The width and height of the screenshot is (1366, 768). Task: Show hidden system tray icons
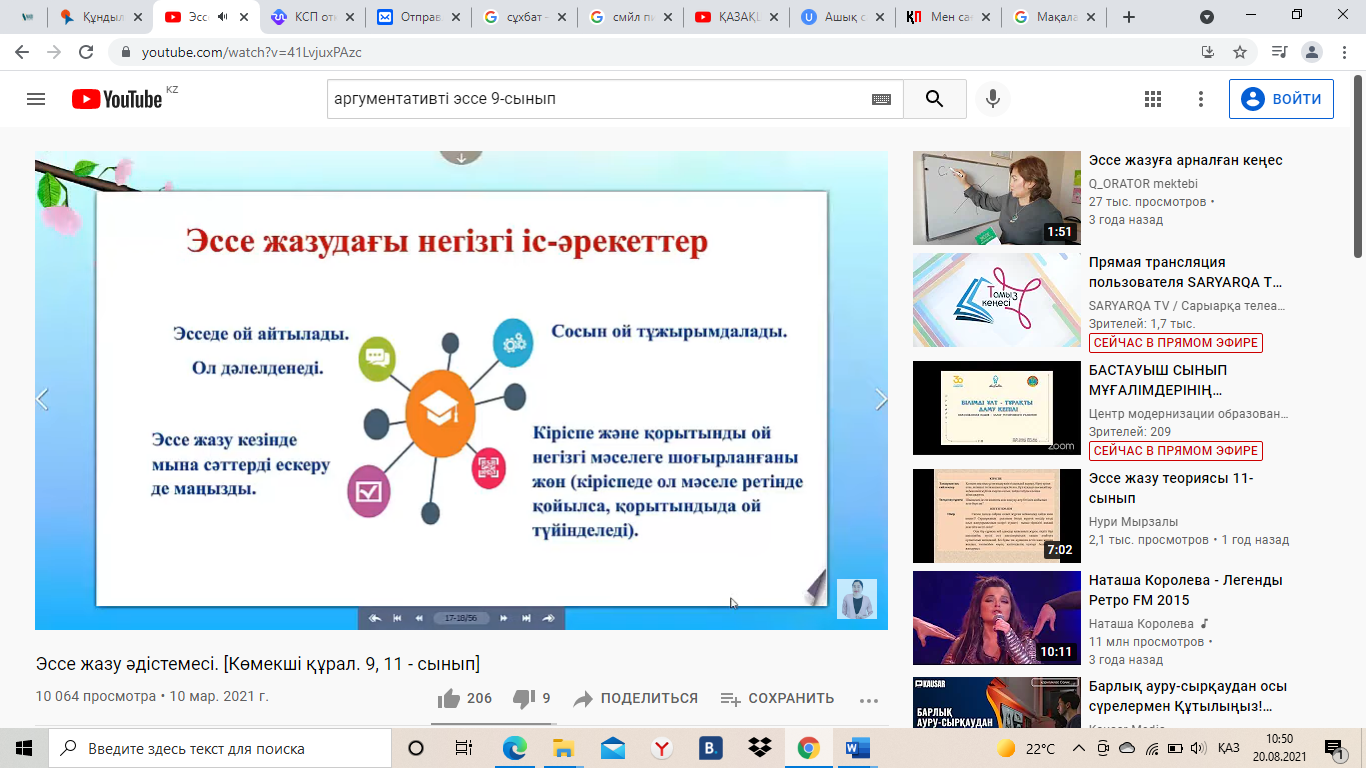point(1078,748)
